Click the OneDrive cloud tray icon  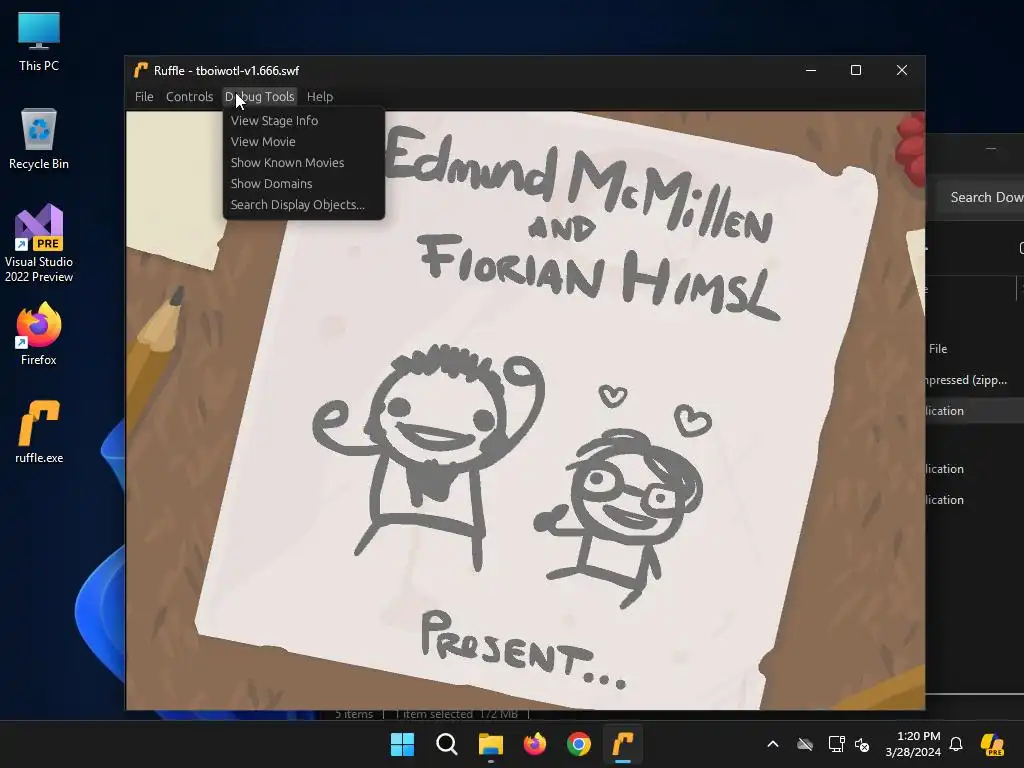[x=805, y=744]
